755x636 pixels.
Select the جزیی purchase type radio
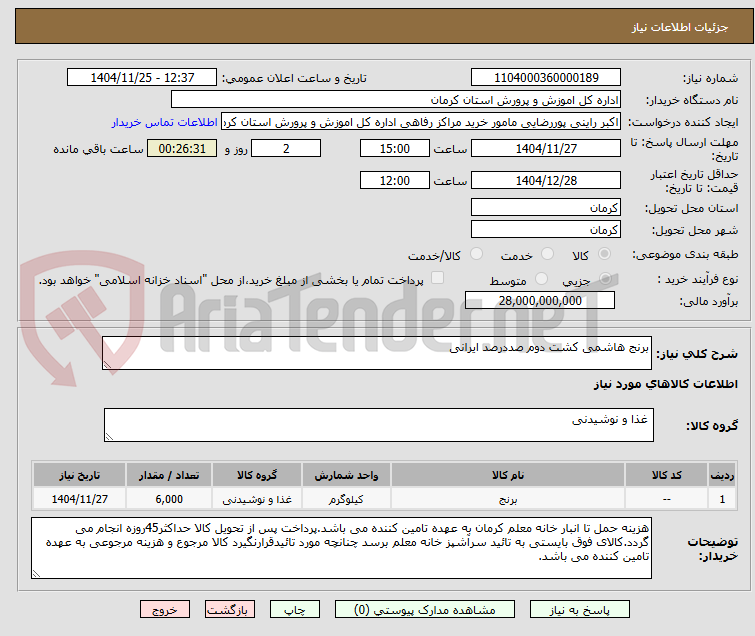(606, 278)
